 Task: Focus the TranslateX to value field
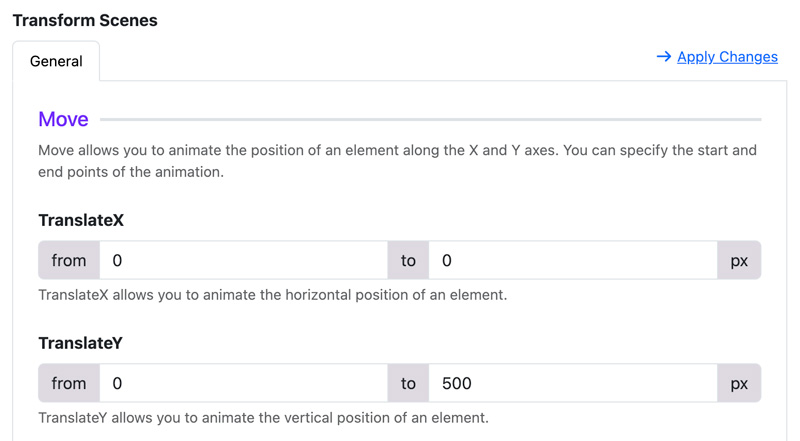573,260
